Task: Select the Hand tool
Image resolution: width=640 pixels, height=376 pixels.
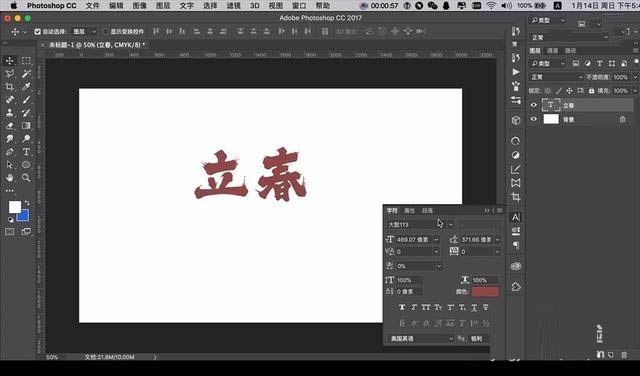Action: pos(10,178)
